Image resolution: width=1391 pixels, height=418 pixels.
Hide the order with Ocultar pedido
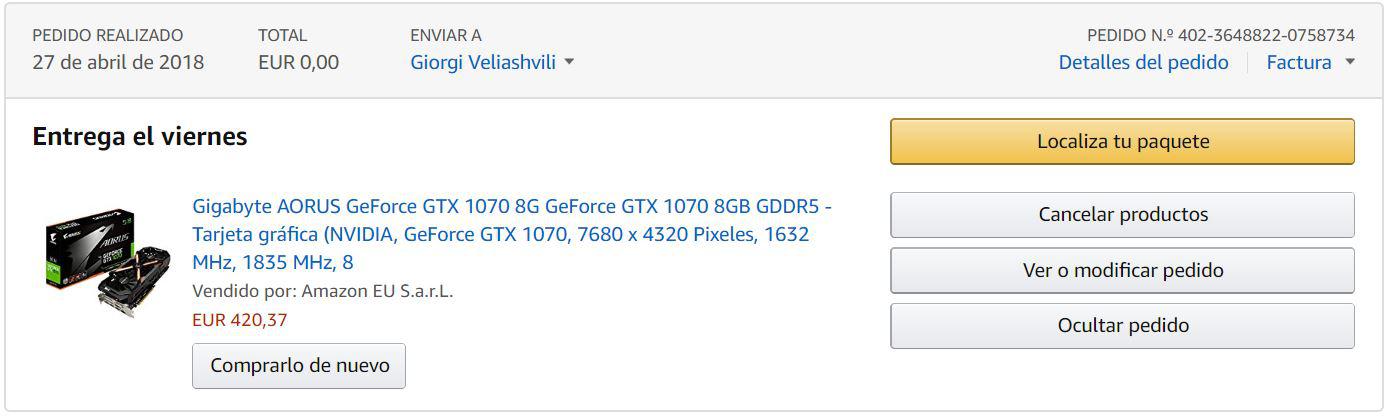click(x=1122, y=326)
